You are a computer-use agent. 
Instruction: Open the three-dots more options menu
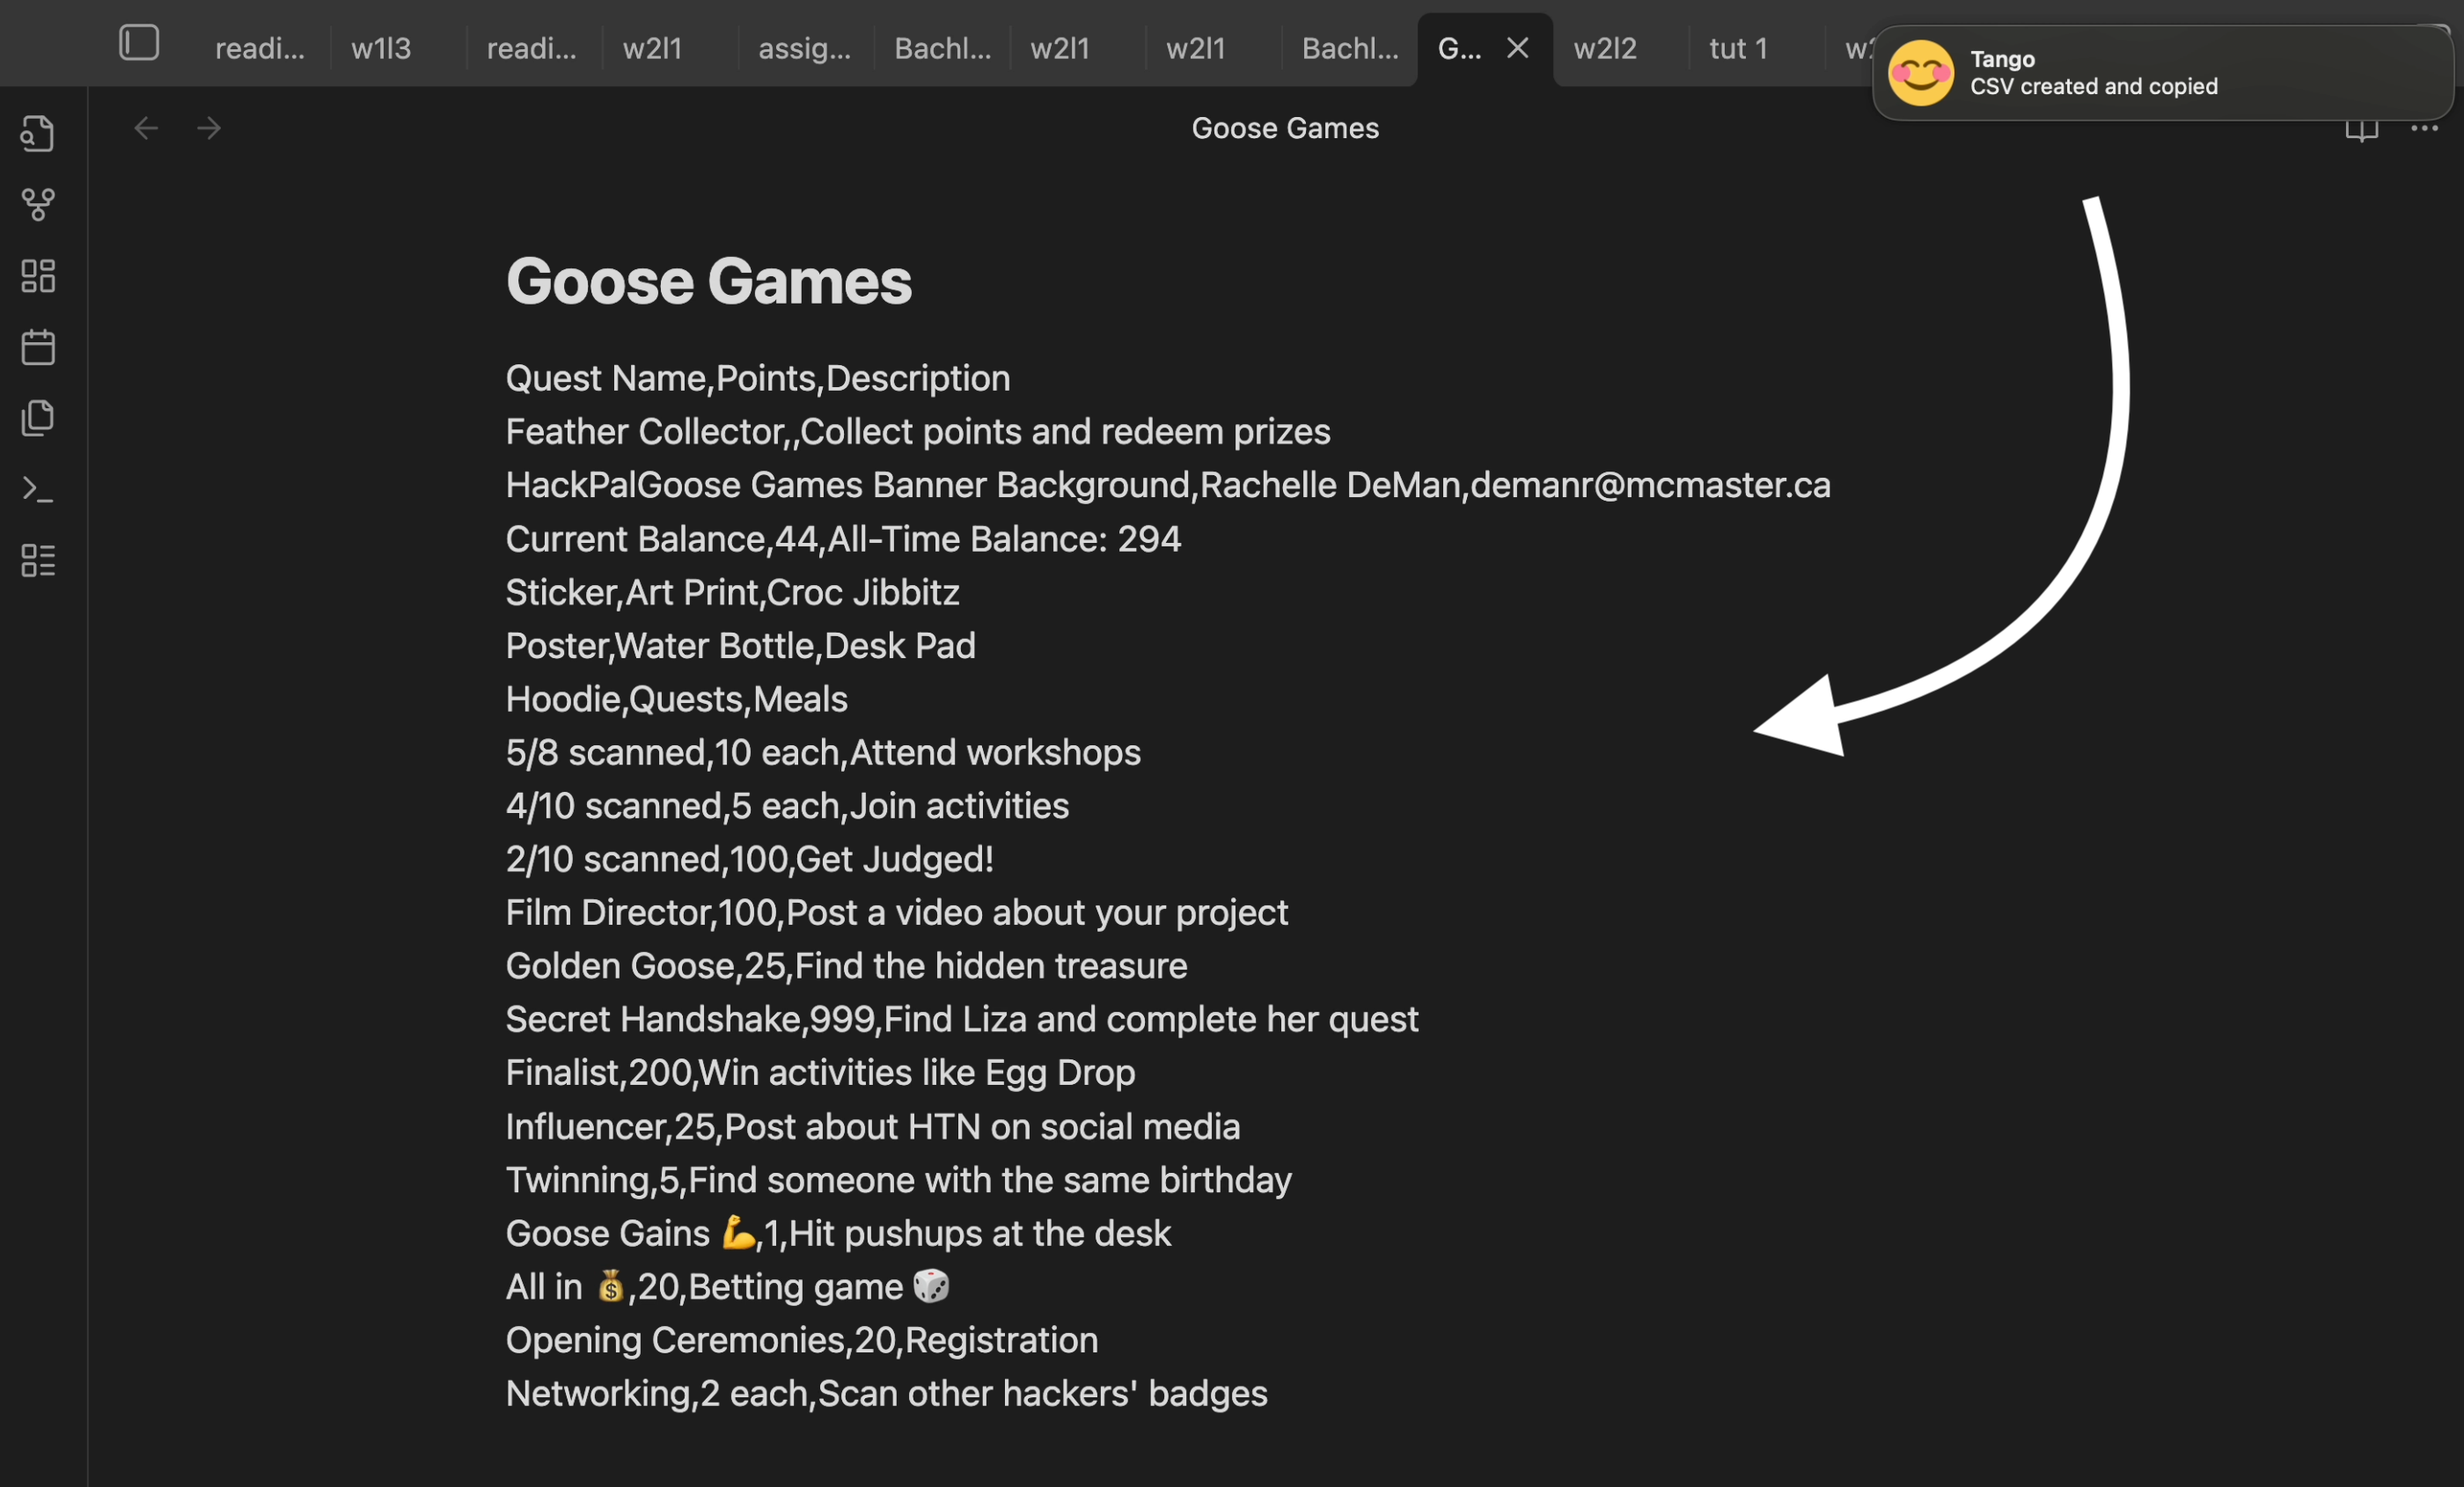[2424, 128]
